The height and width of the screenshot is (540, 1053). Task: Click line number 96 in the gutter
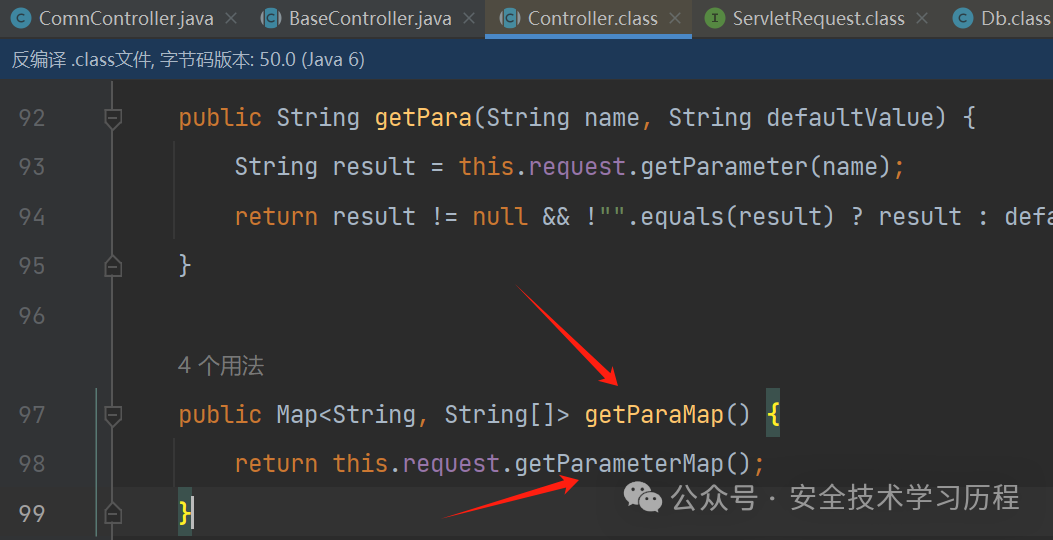tap(32, 316)
